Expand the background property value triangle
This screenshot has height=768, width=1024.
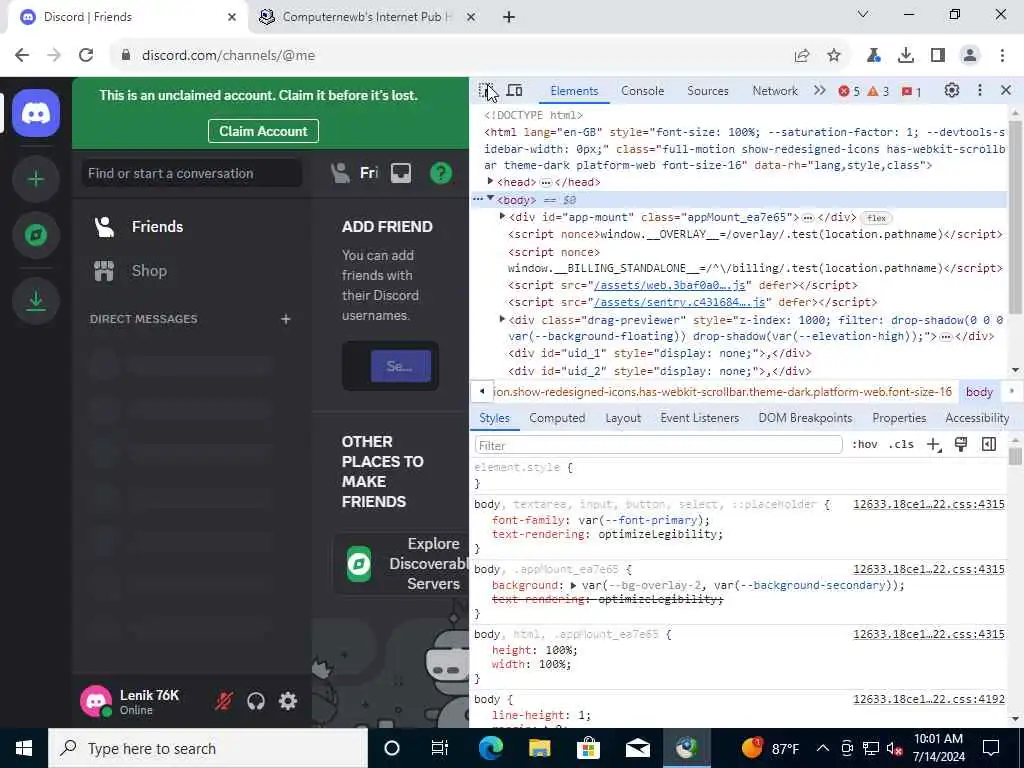[573, 585]
